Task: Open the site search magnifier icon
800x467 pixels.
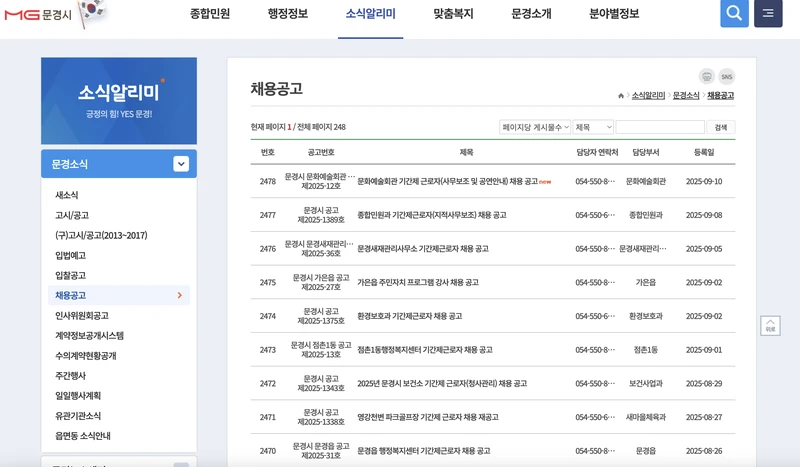Action: tap(734, 13)
